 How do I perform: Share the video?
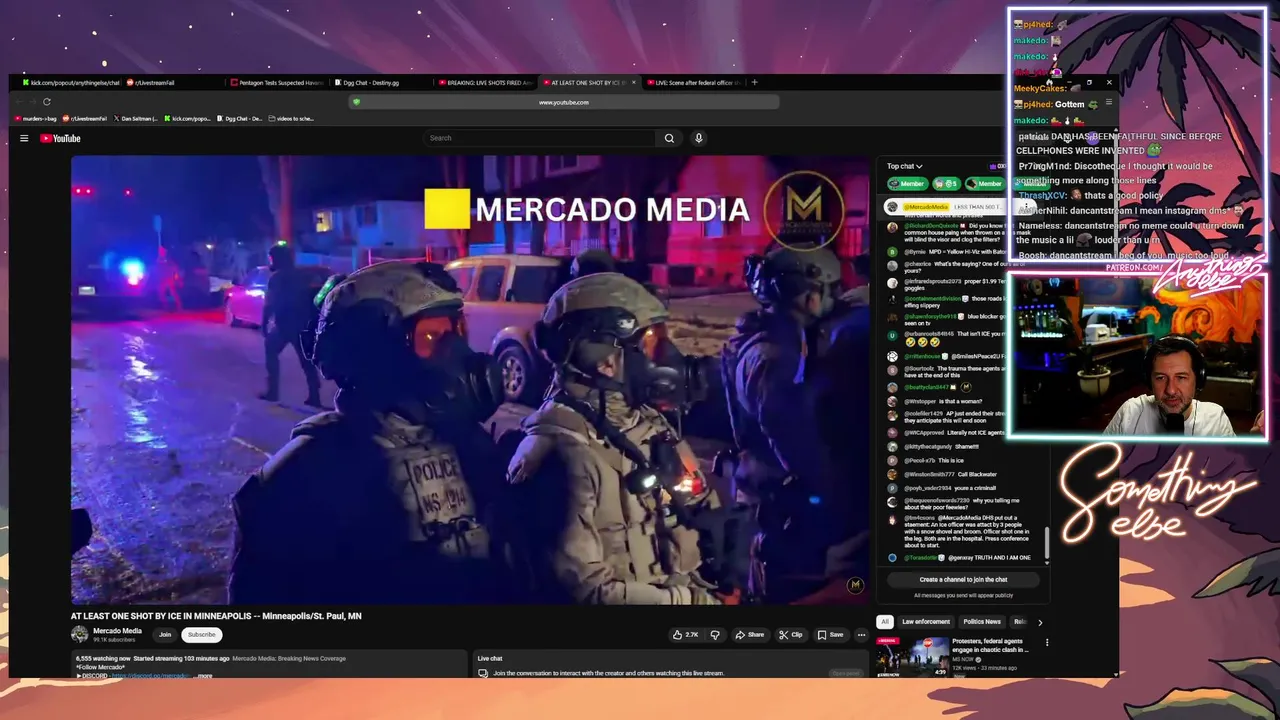point(749,634)
